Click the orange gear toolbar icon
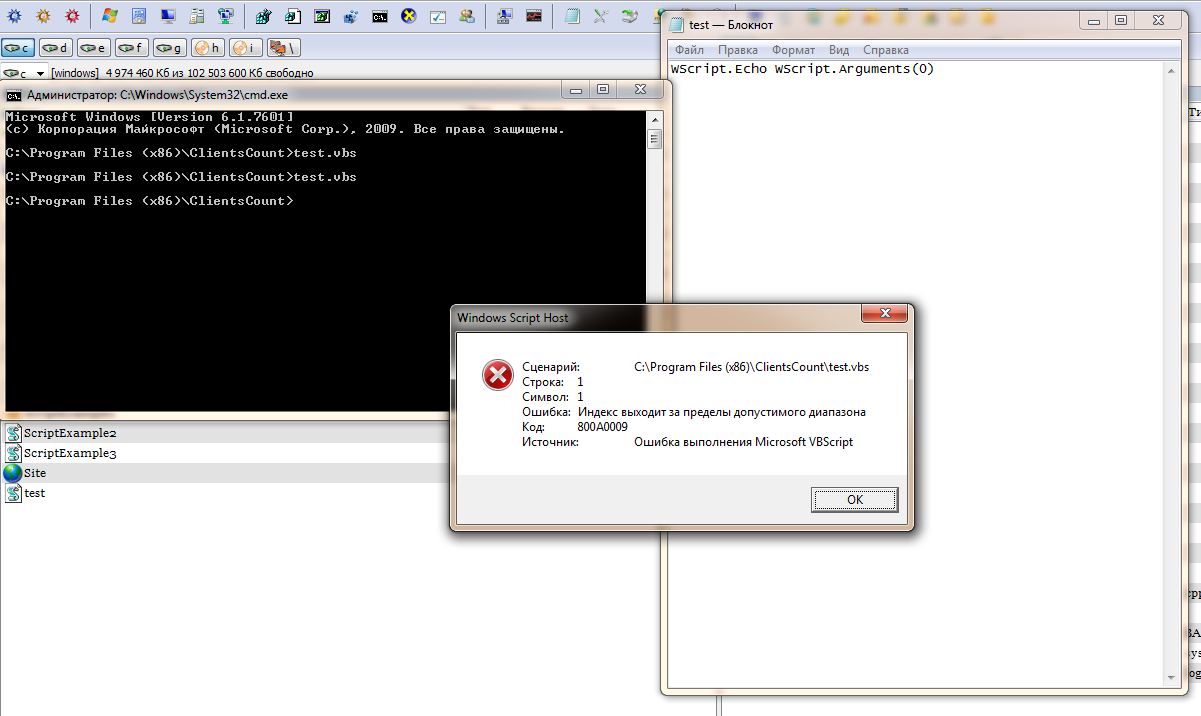 [x=43, y=16]
